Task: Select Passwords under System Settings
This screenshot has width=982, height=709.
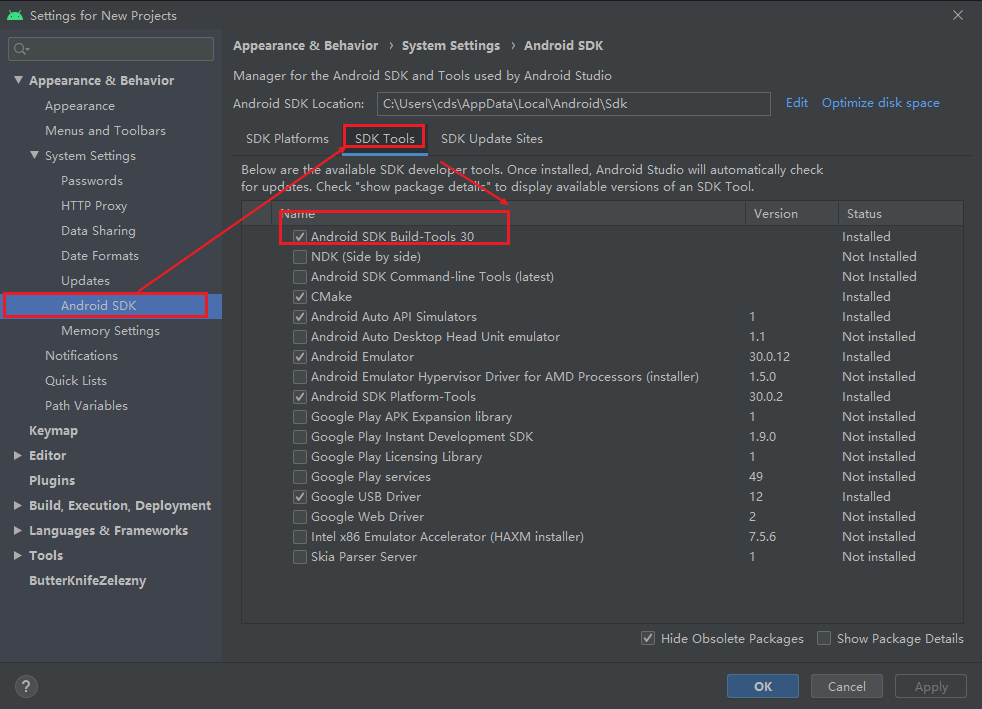Action: tap(91, 181)
